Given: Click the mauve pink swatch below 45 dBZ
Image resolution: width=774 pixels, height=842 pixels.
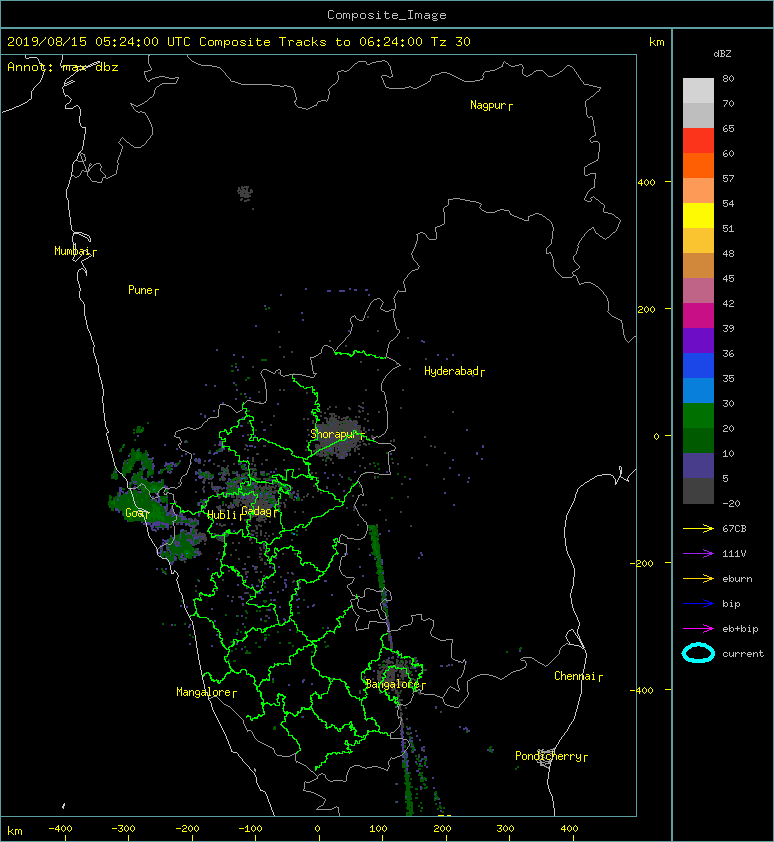Looking at the screenshot, I should [x=698, y=291].
